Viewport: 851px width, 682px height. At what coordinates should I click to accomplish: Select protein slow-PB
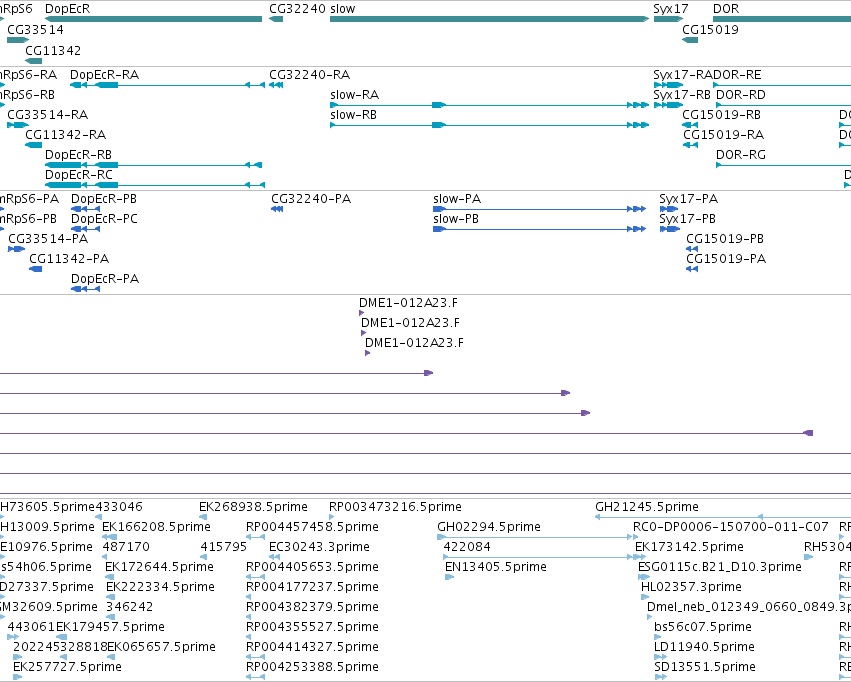pos(539,229)
